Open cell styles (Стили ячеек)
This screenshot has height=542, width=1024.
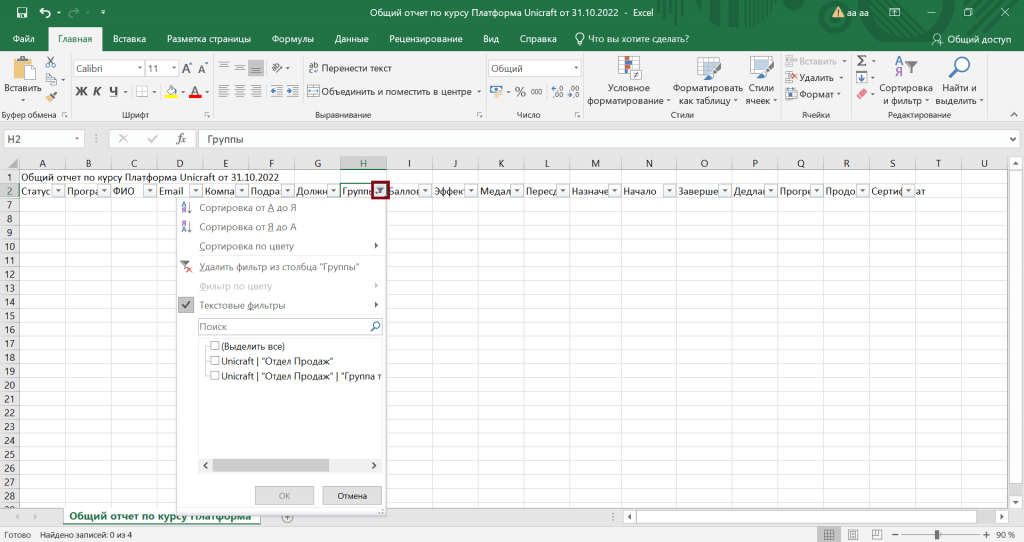point(761,80)
